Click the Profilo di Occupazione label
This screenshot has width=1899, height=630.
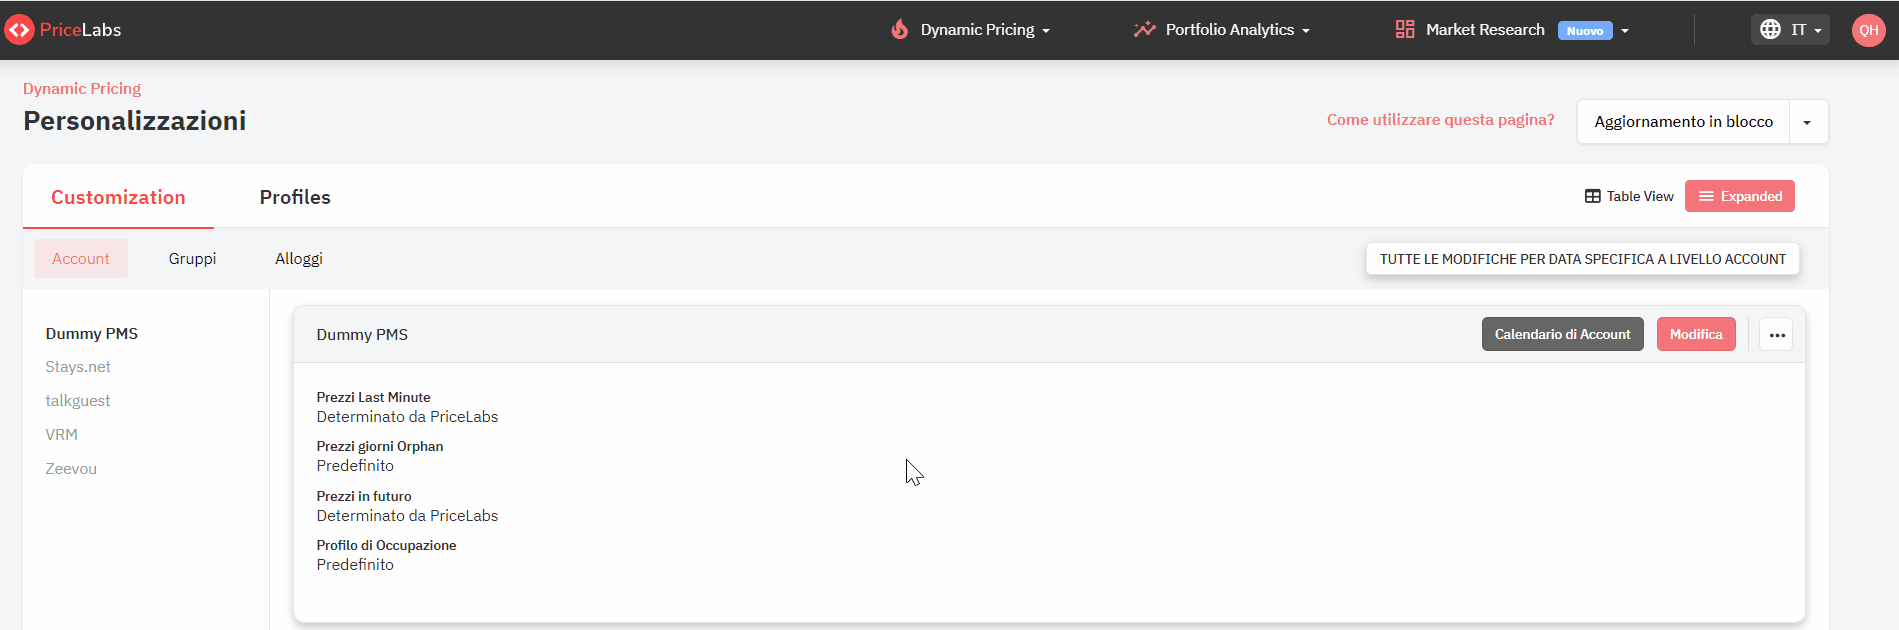[x=386, y=546]
